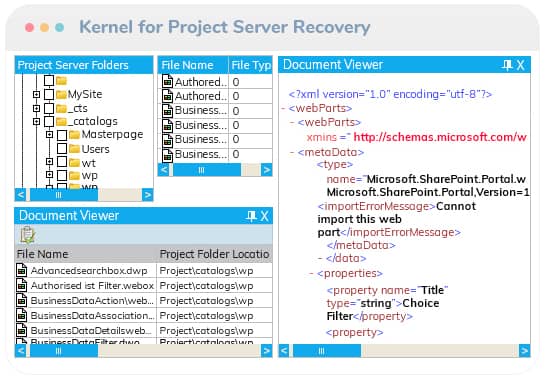This screenshot has width=545, height=380.
Task: Click the teal window dot in title bar
Action: click(59, 27)
